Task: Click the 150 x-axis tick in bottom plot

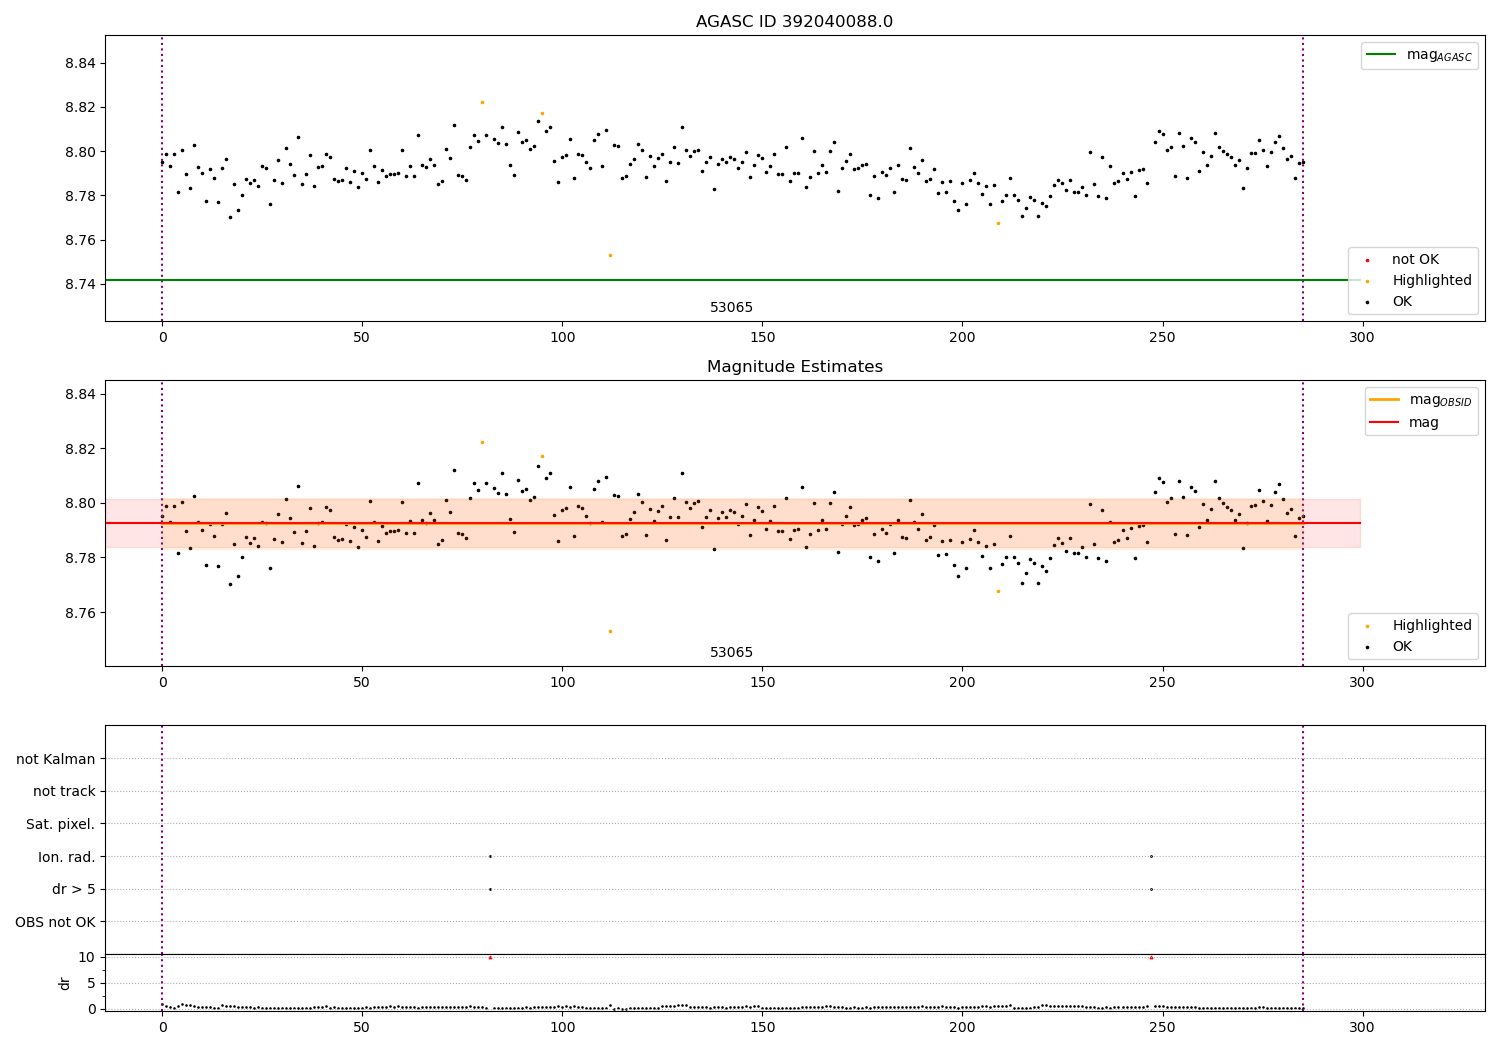Action: coord(762,1028)
